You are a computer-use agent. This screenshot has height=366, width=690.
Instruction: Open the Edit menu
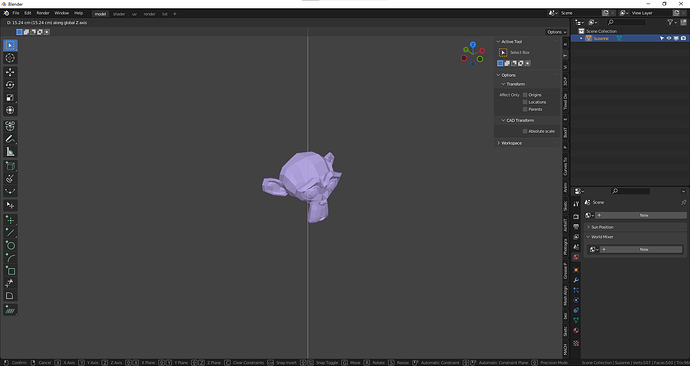[x=28, y=13]
